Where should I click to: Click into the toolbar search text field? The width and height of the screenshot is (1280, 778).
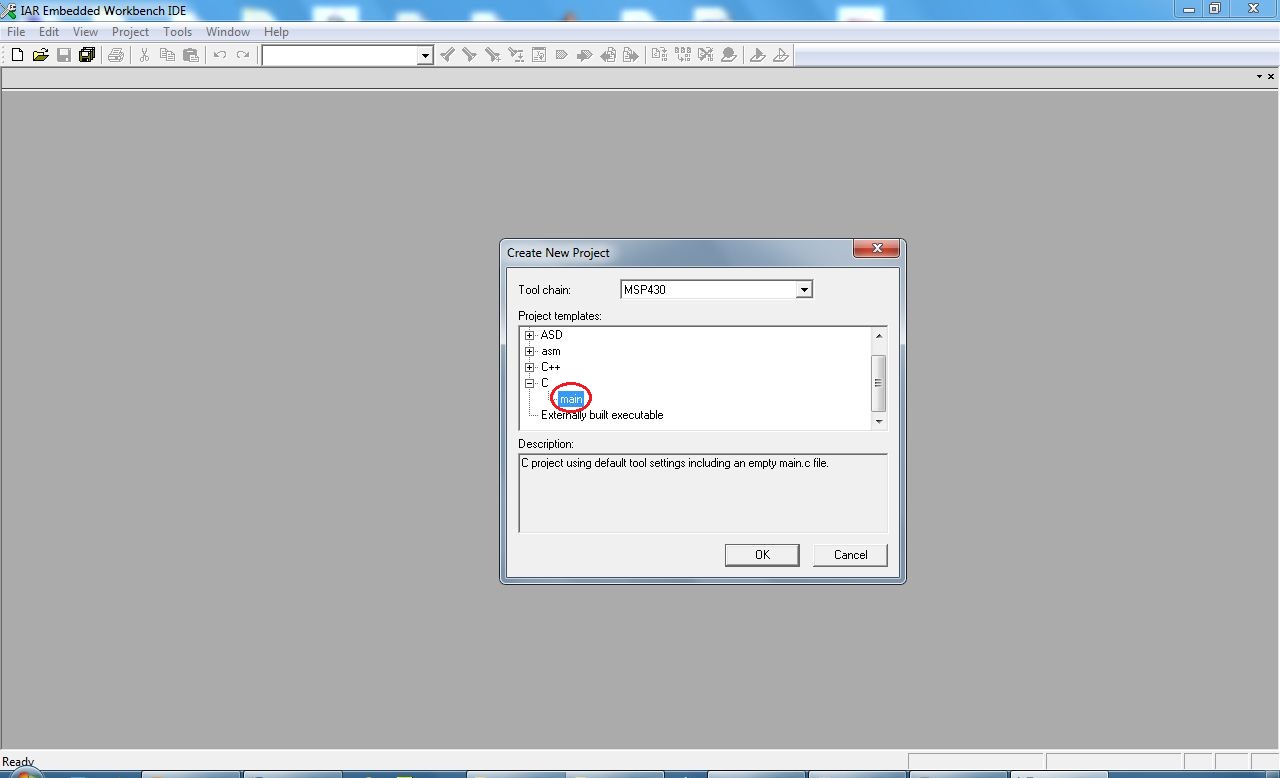(x=340, y=56)
